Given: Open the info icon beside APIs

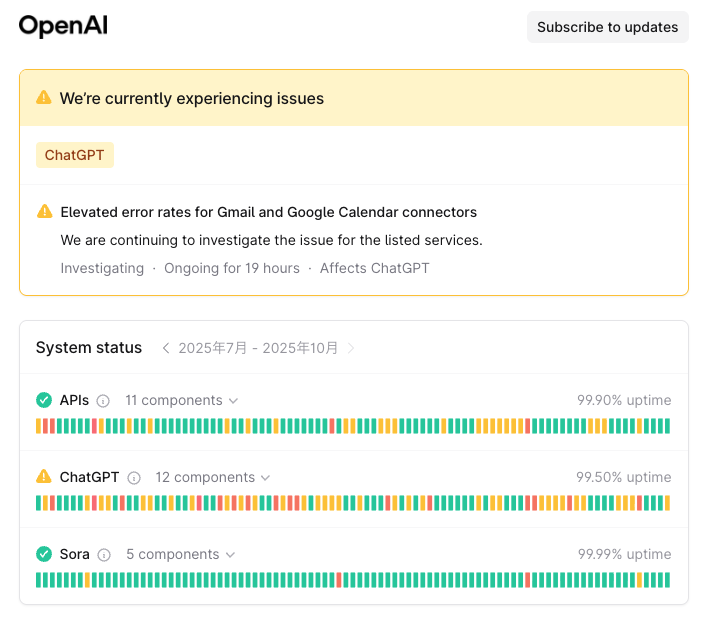Looking at the screenshot, I should pyautogui.click(x=103, y=401).
